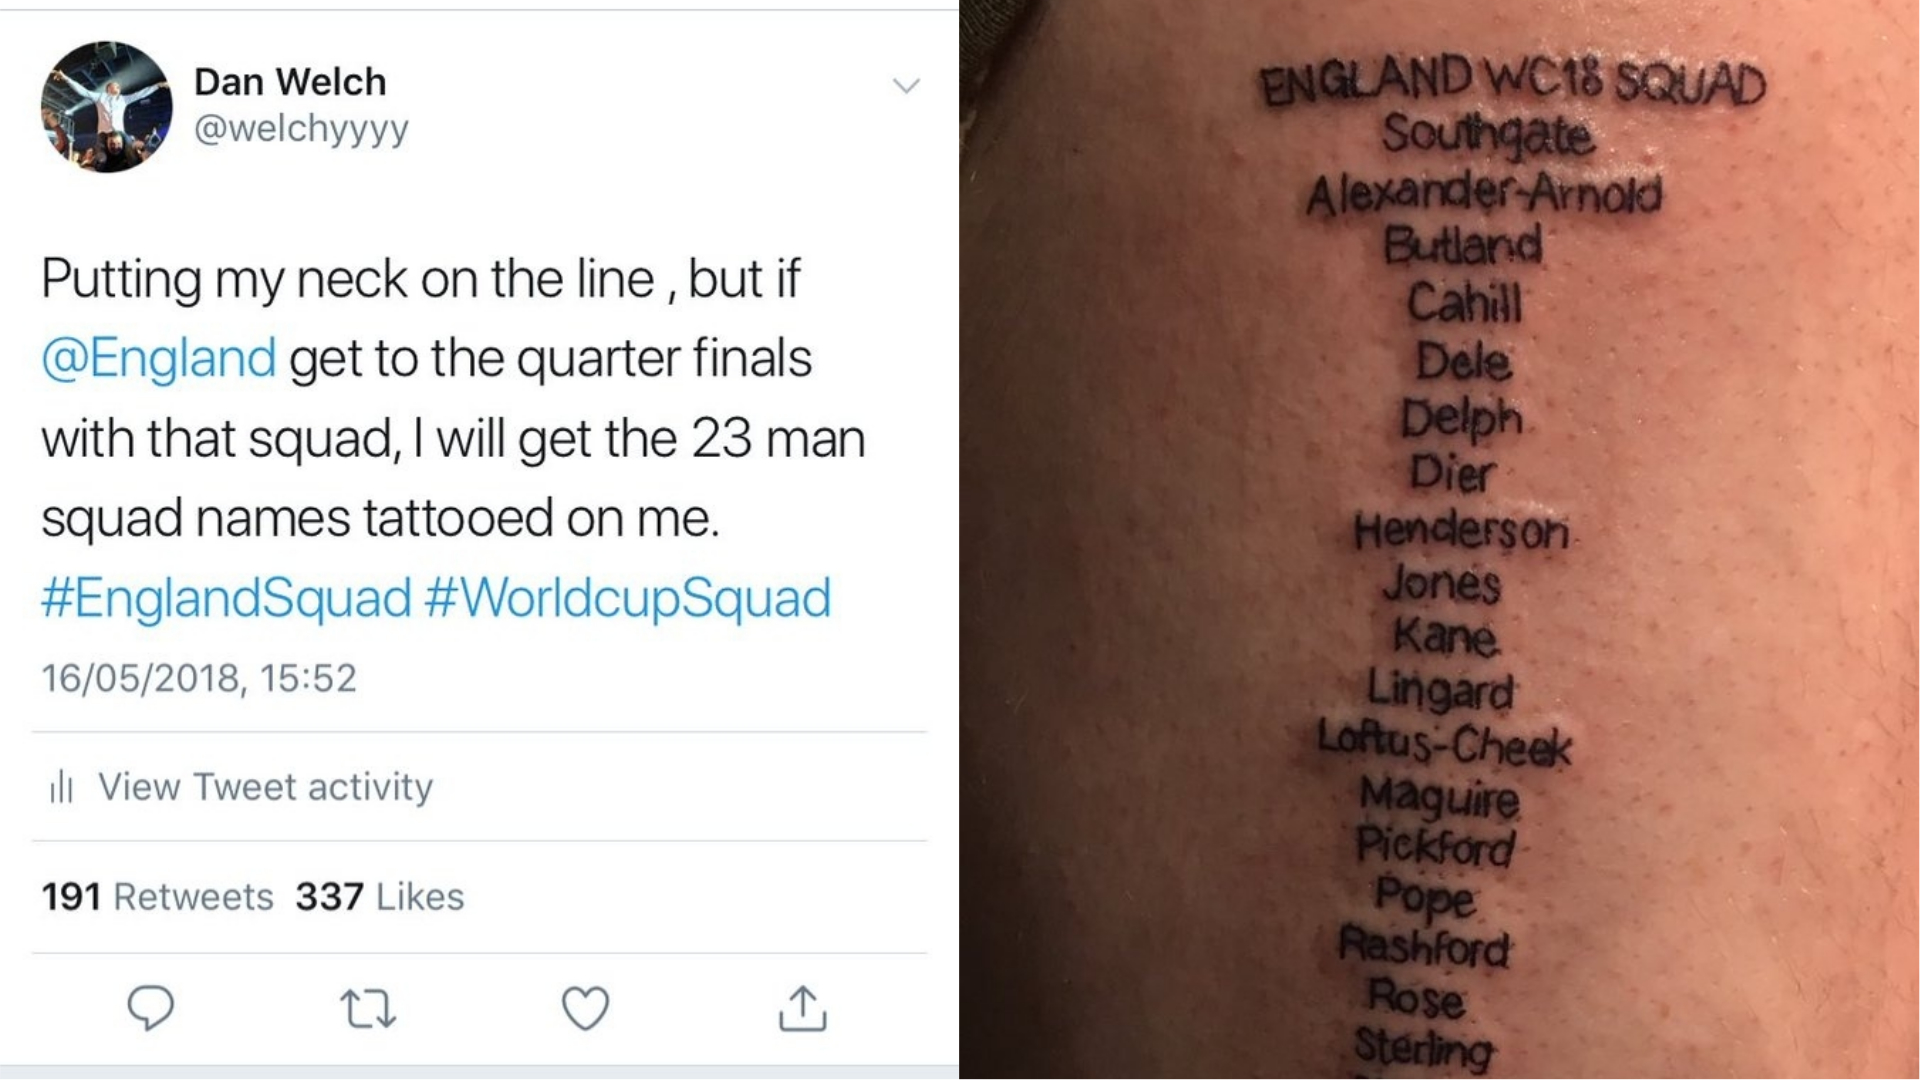This screenshot has height=1080, width=1920.
Task: Open the share upload icon
Action: pos(802,1008)
